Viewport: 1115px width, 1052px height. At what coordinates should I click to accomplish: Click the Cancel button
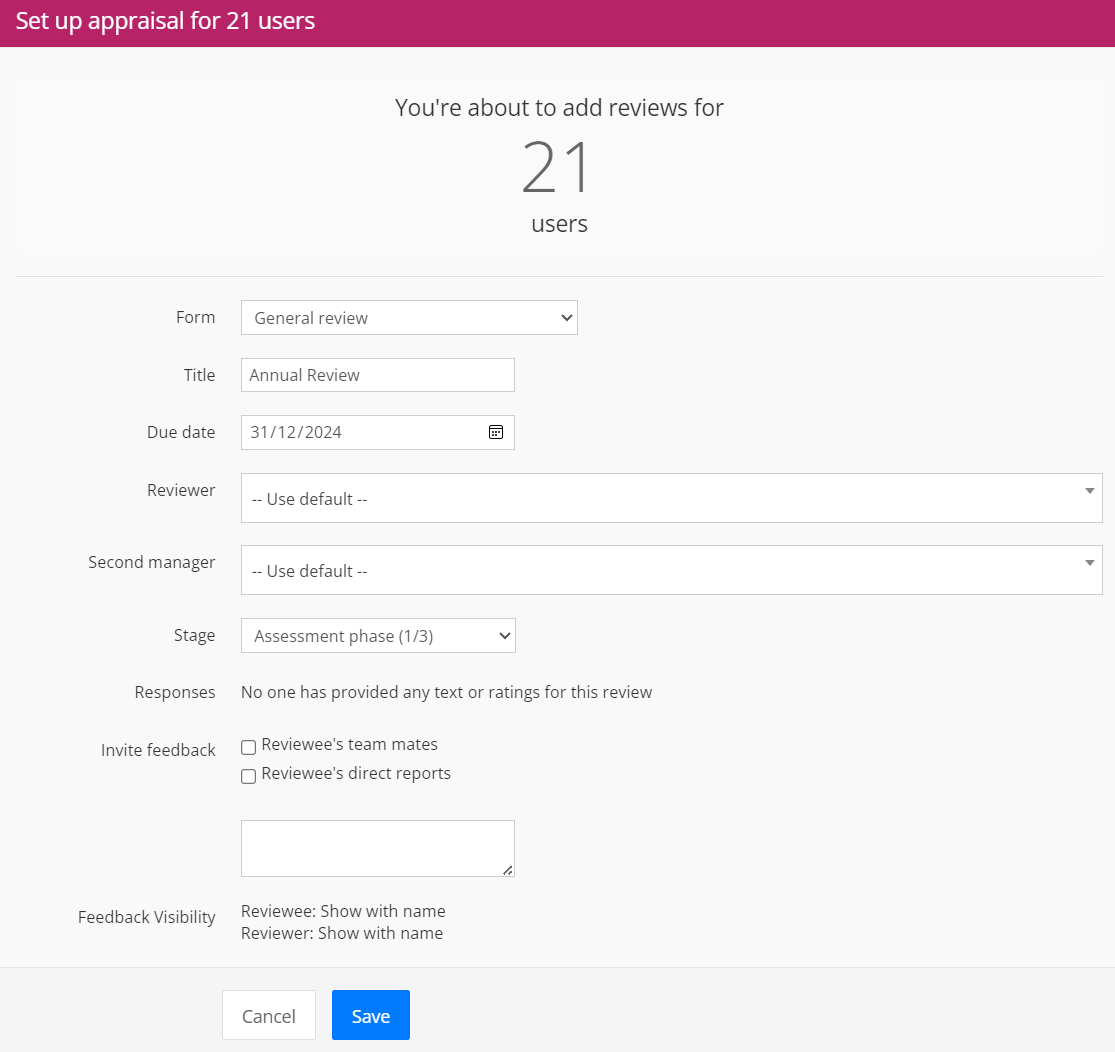pyautogui.click(x=268, y=1016)
